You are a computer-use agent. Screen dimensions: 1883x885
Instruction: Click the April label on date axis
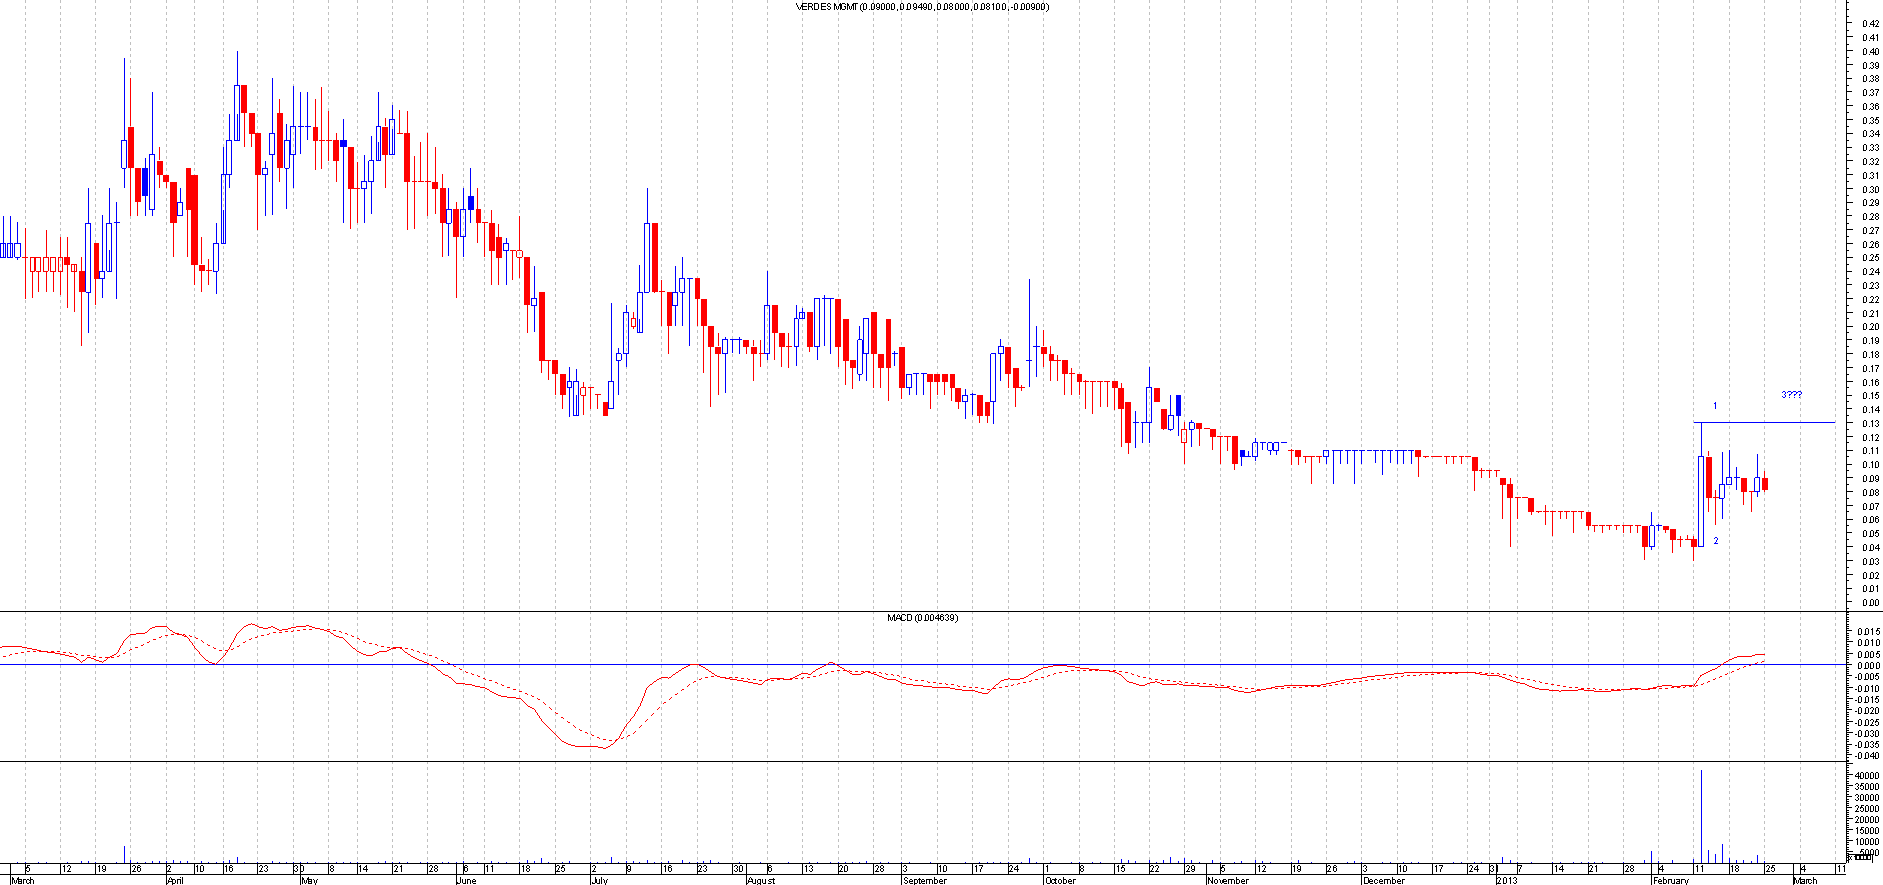(x=175, y=880)
